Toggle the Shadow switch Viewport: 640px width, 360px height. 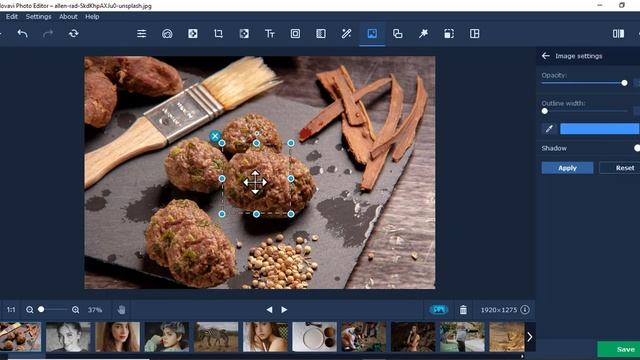(637, 148)
